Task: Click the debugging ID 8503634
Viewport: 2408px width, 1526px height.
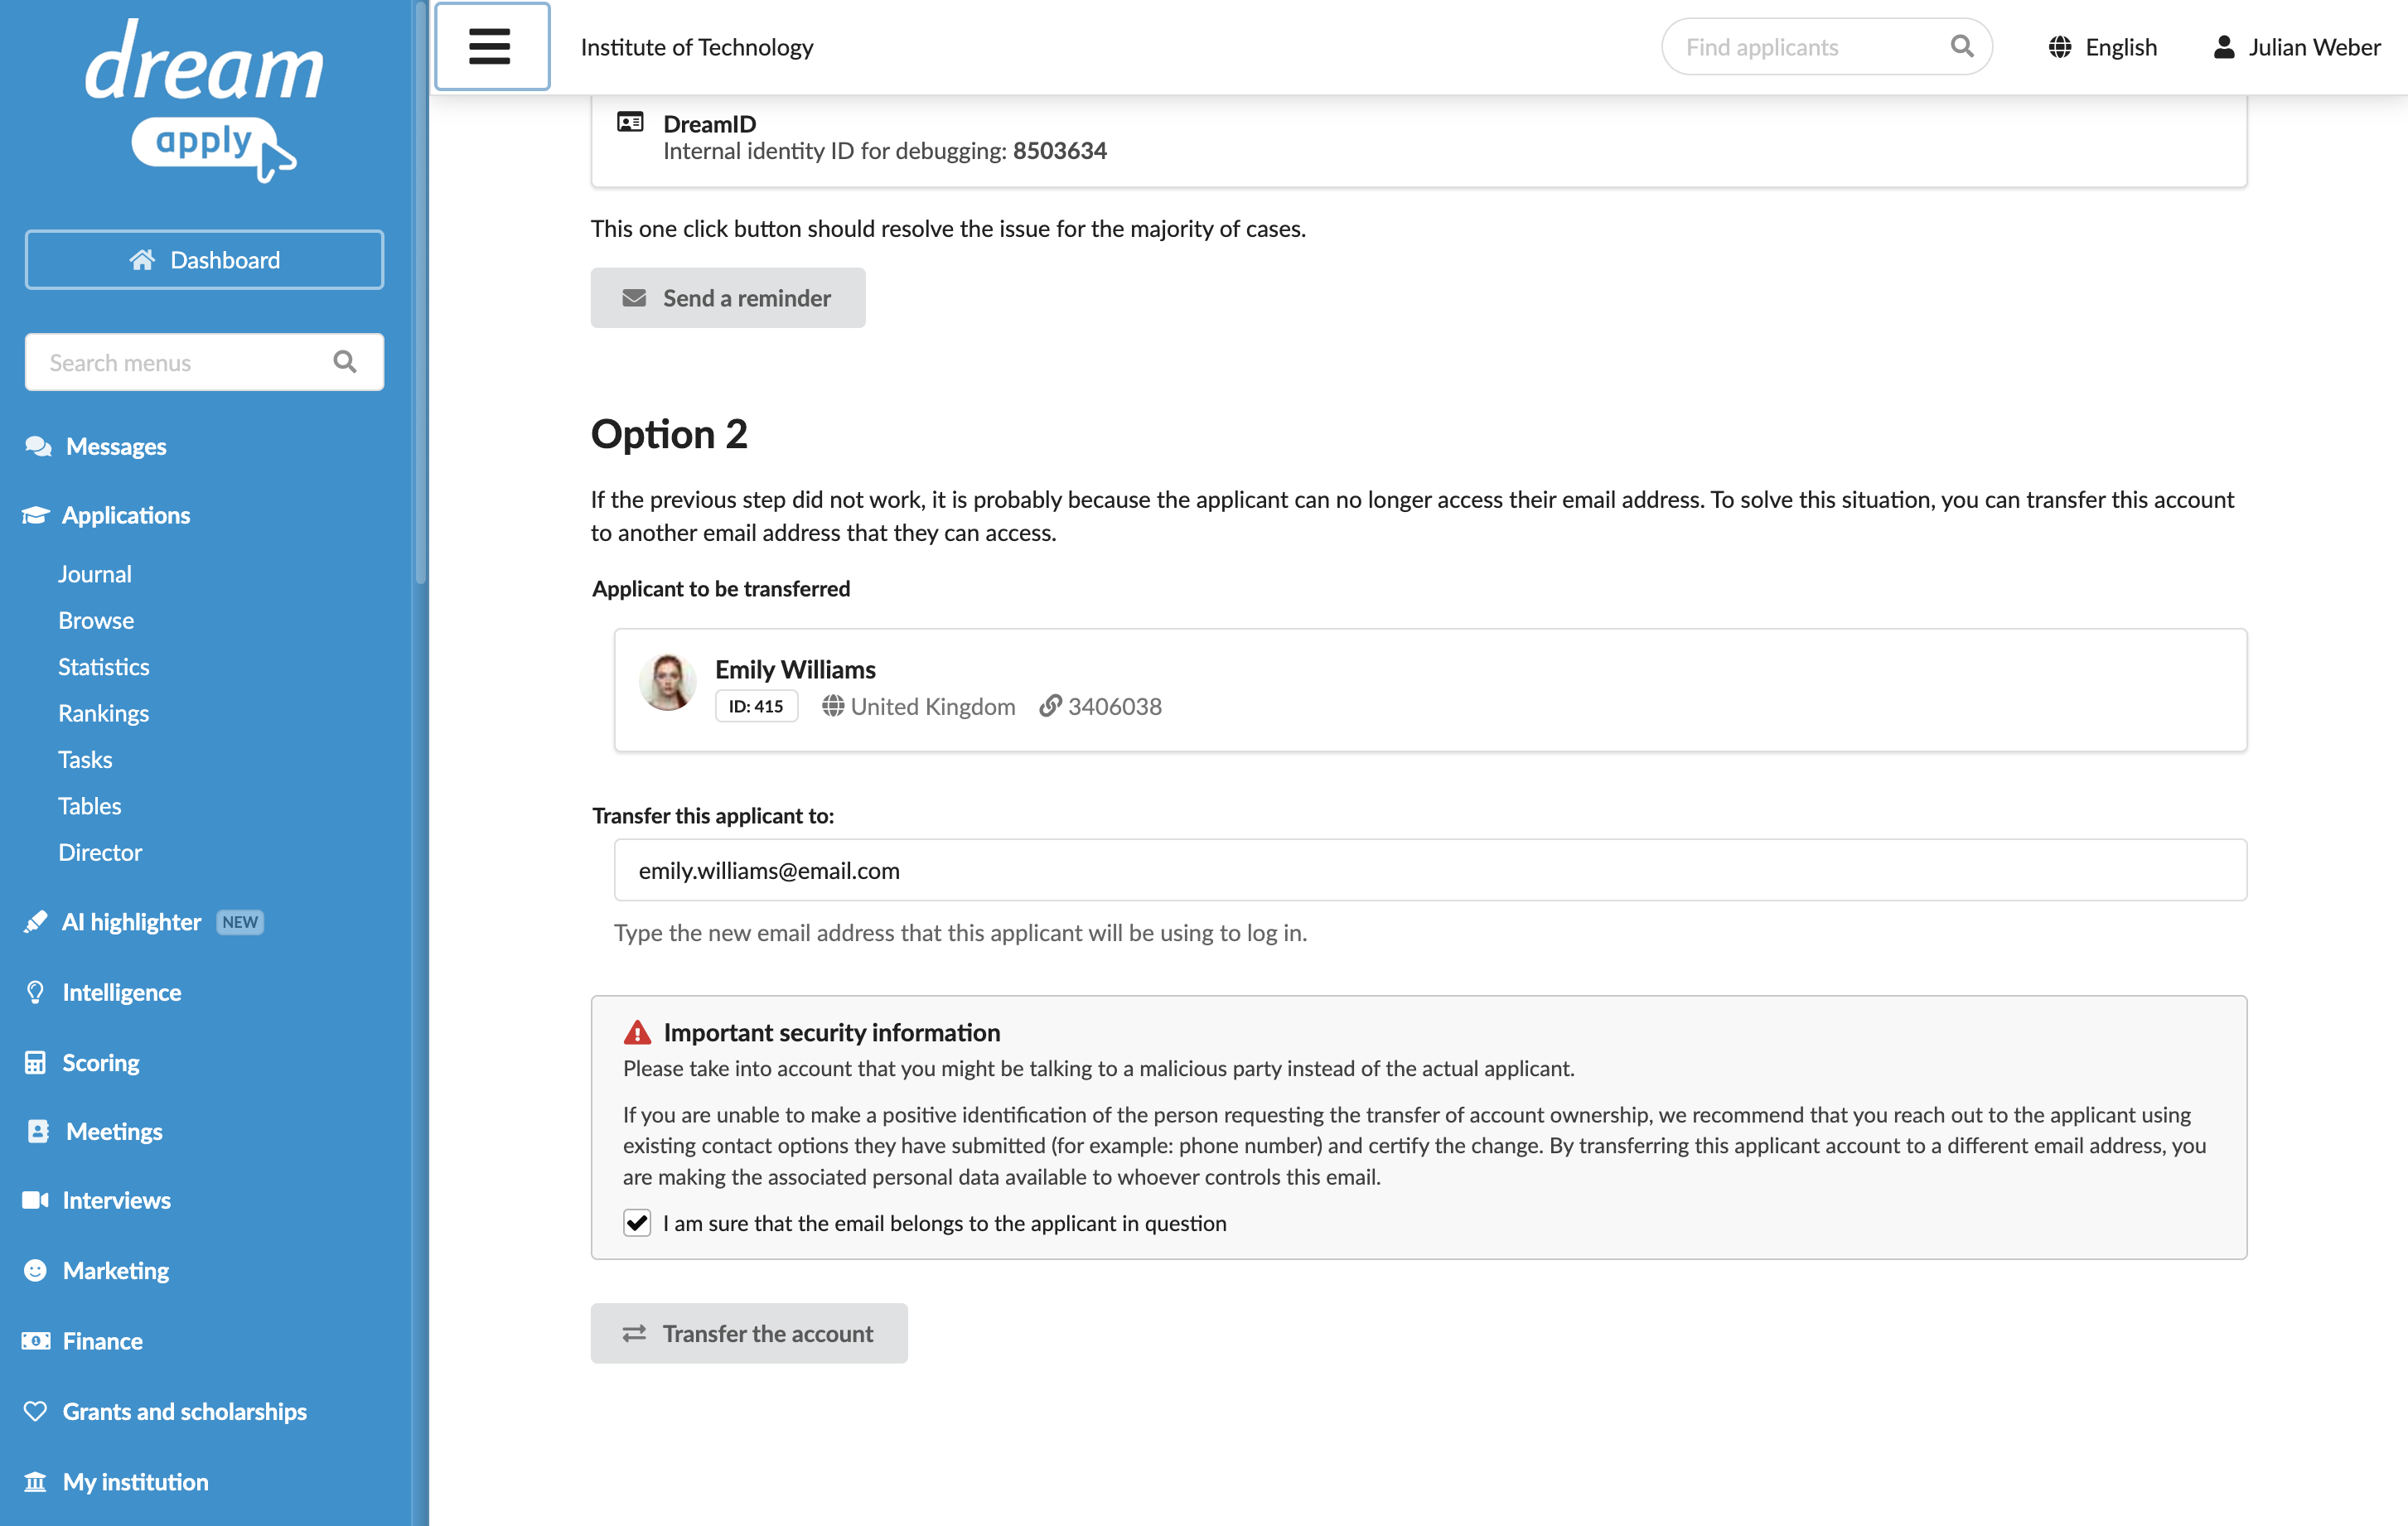Action: click(x=1059, y=151)
